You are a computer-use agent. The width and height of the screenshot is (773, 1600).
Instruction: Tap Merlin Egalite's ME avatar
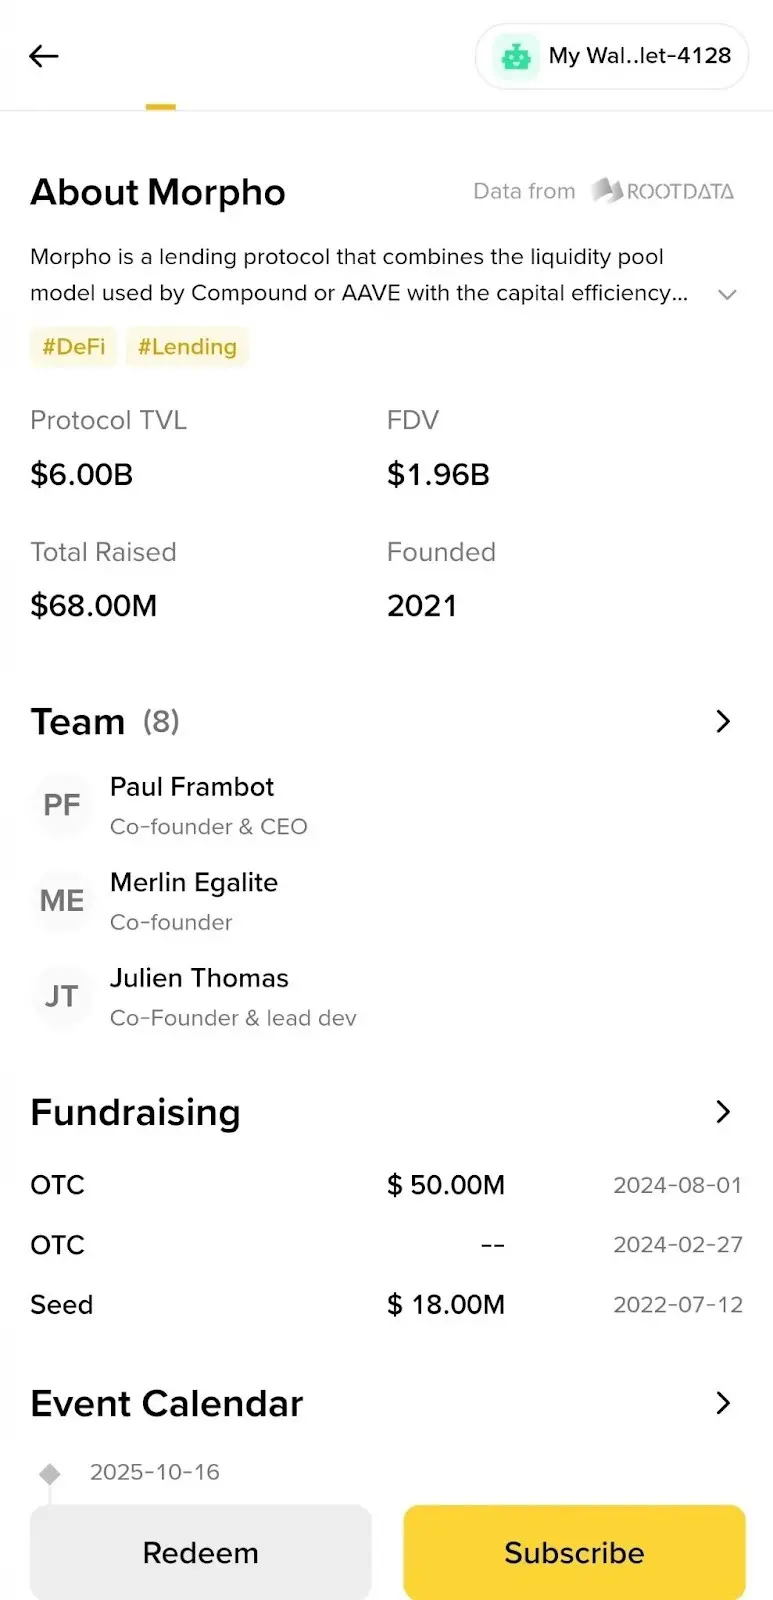pyautogui.click(x=62, y=901)
